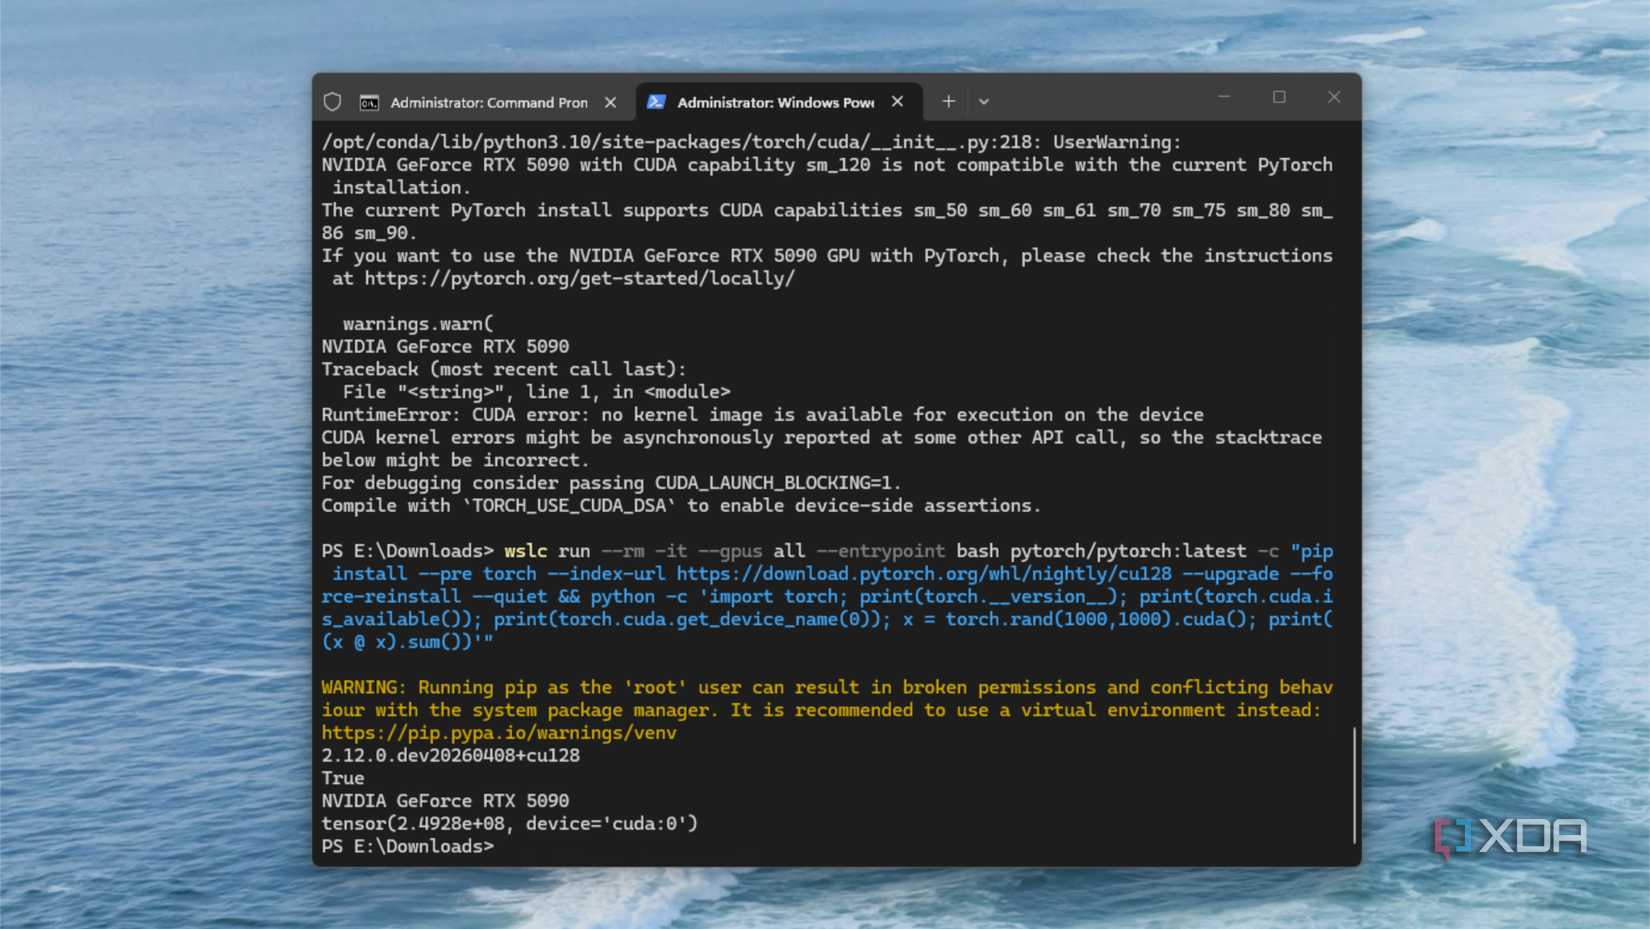This screenshot has height=929, width=1650.
Task: Click 'CUDA_LAUNCH_BLOCKING=1' debugging line
Action: 611,483
